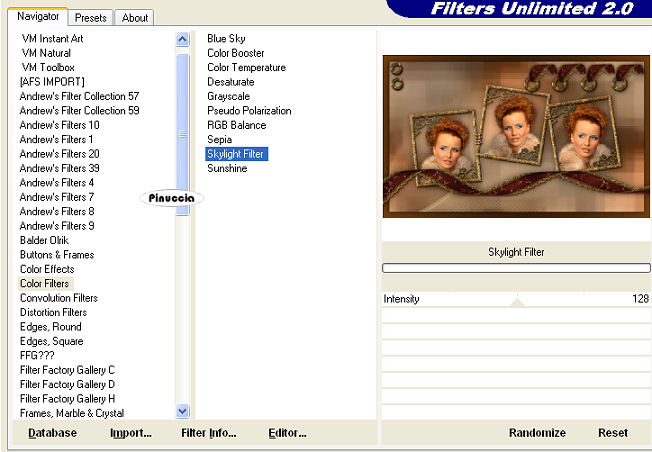
Task: Select Andrew's Filters 7
Action: pos(57,197)
